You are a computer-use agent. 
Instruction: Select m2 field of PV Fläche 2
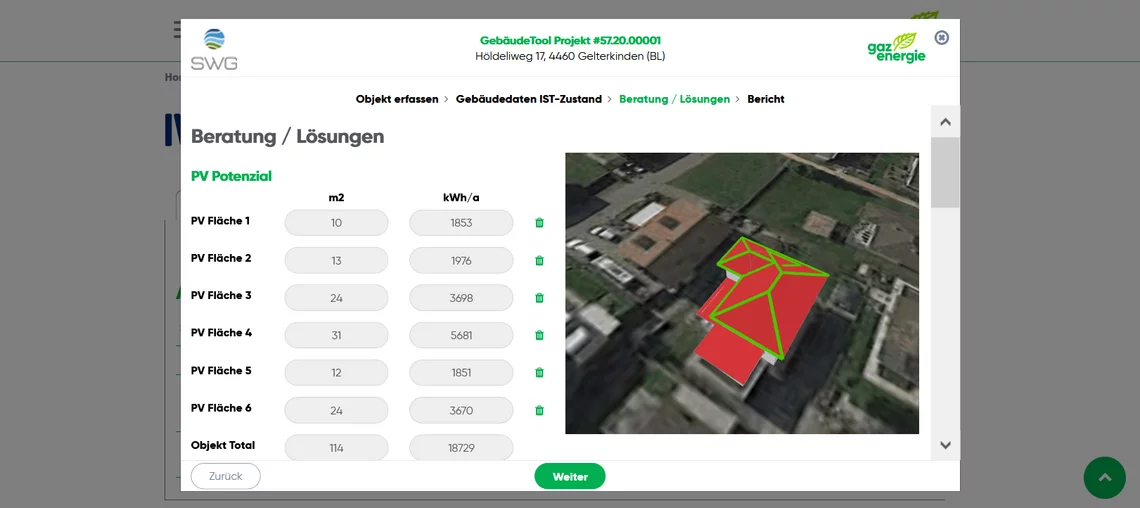pyautogui.click(x=336, y=260)
